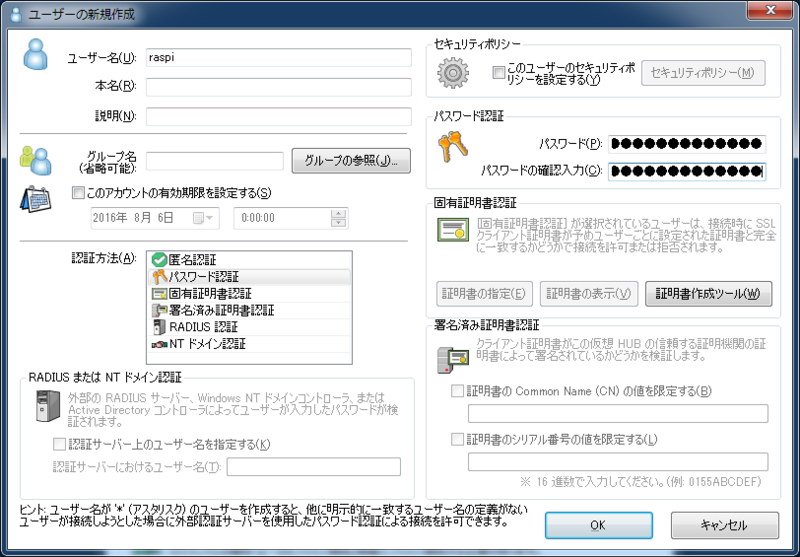Select パスワード認証 authentication method
This screenshot has width=800, height=557.
(249, 276)
